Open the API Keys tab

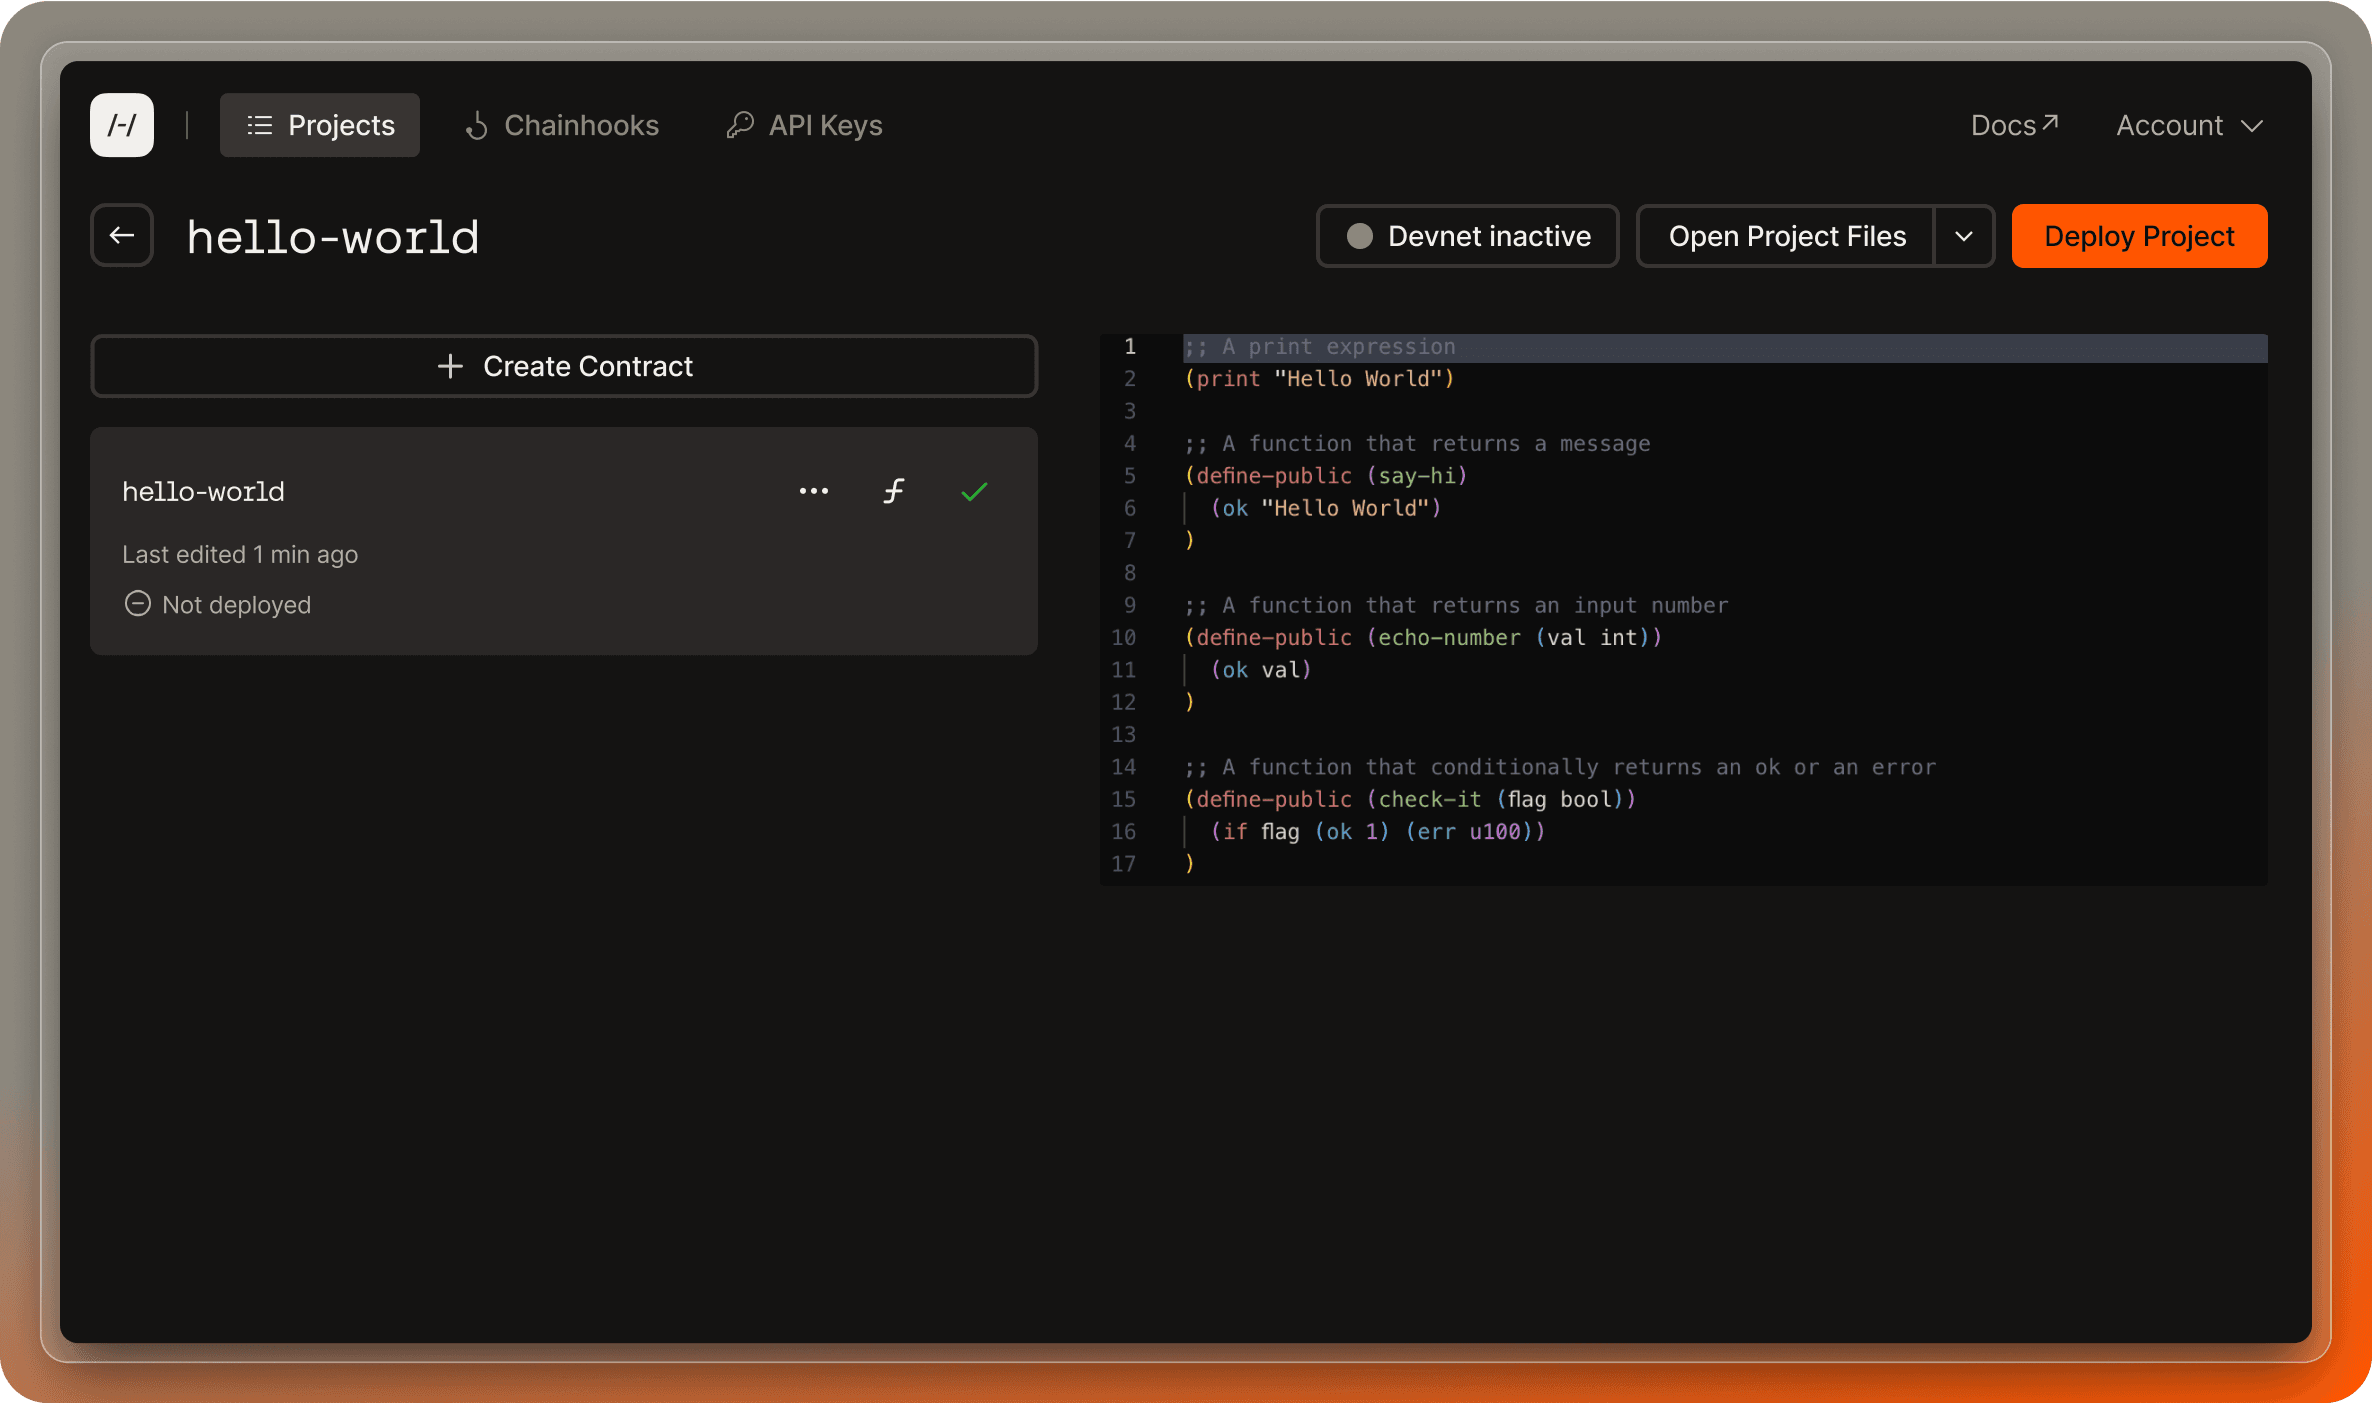click(x=805, y=125)
